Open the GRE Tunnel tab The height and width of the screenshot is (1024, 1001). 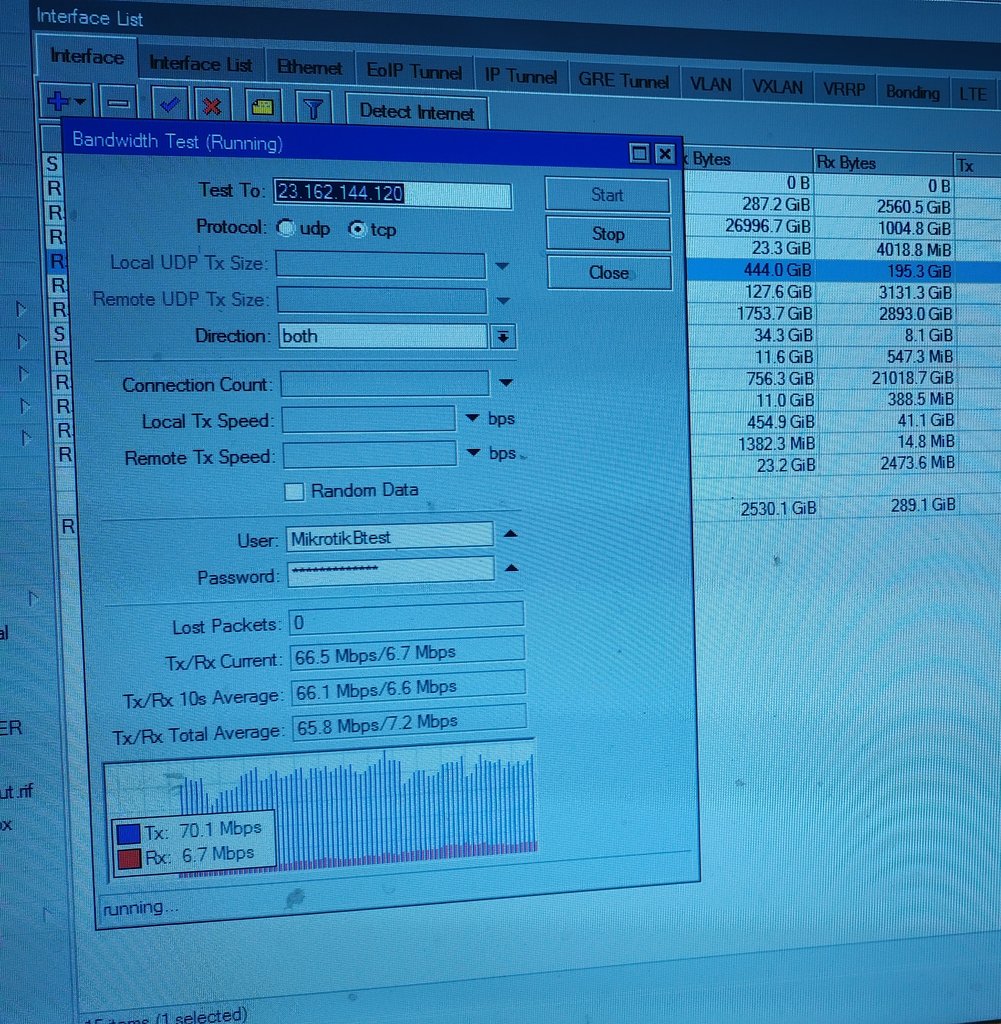[x=624, y=80]
